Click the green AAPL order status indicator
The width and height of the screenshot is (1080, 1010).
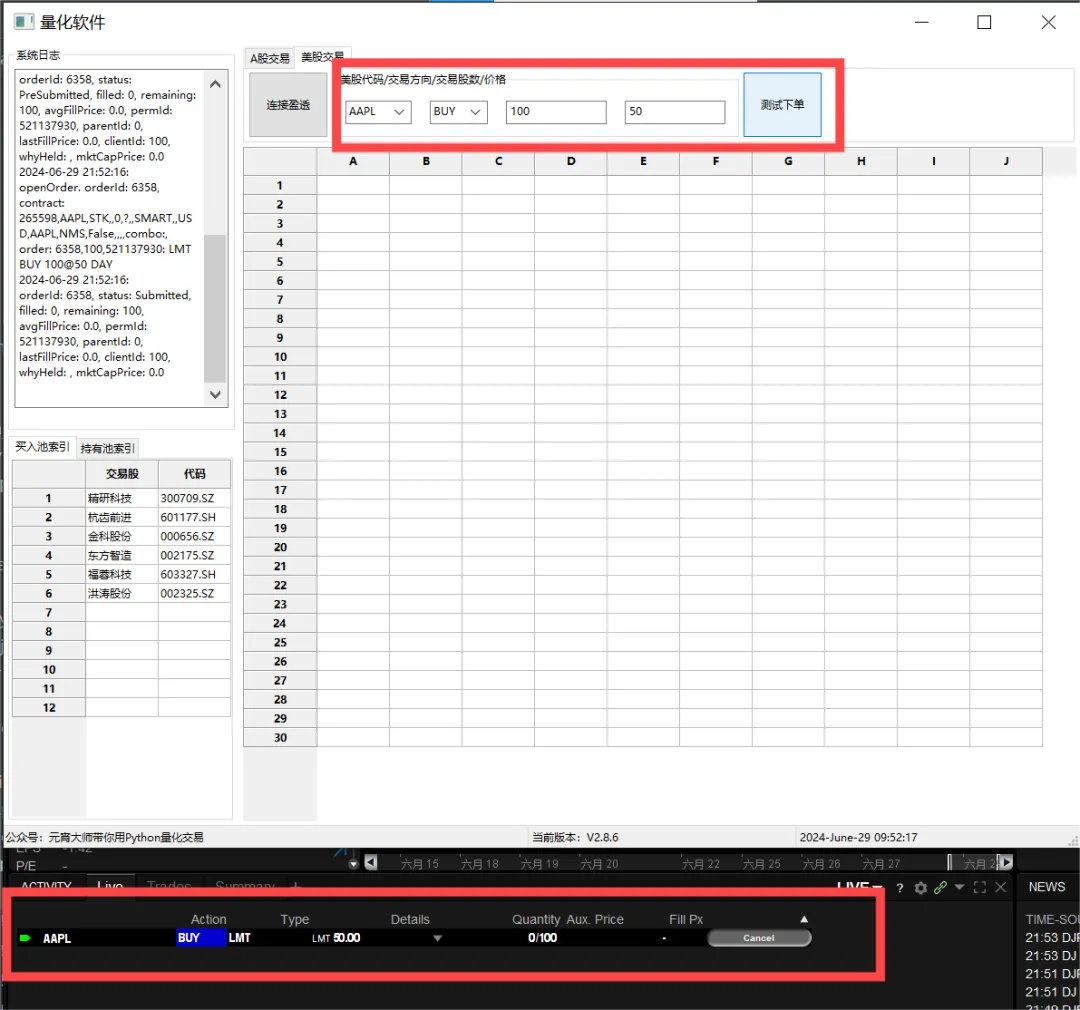point(25,938)
